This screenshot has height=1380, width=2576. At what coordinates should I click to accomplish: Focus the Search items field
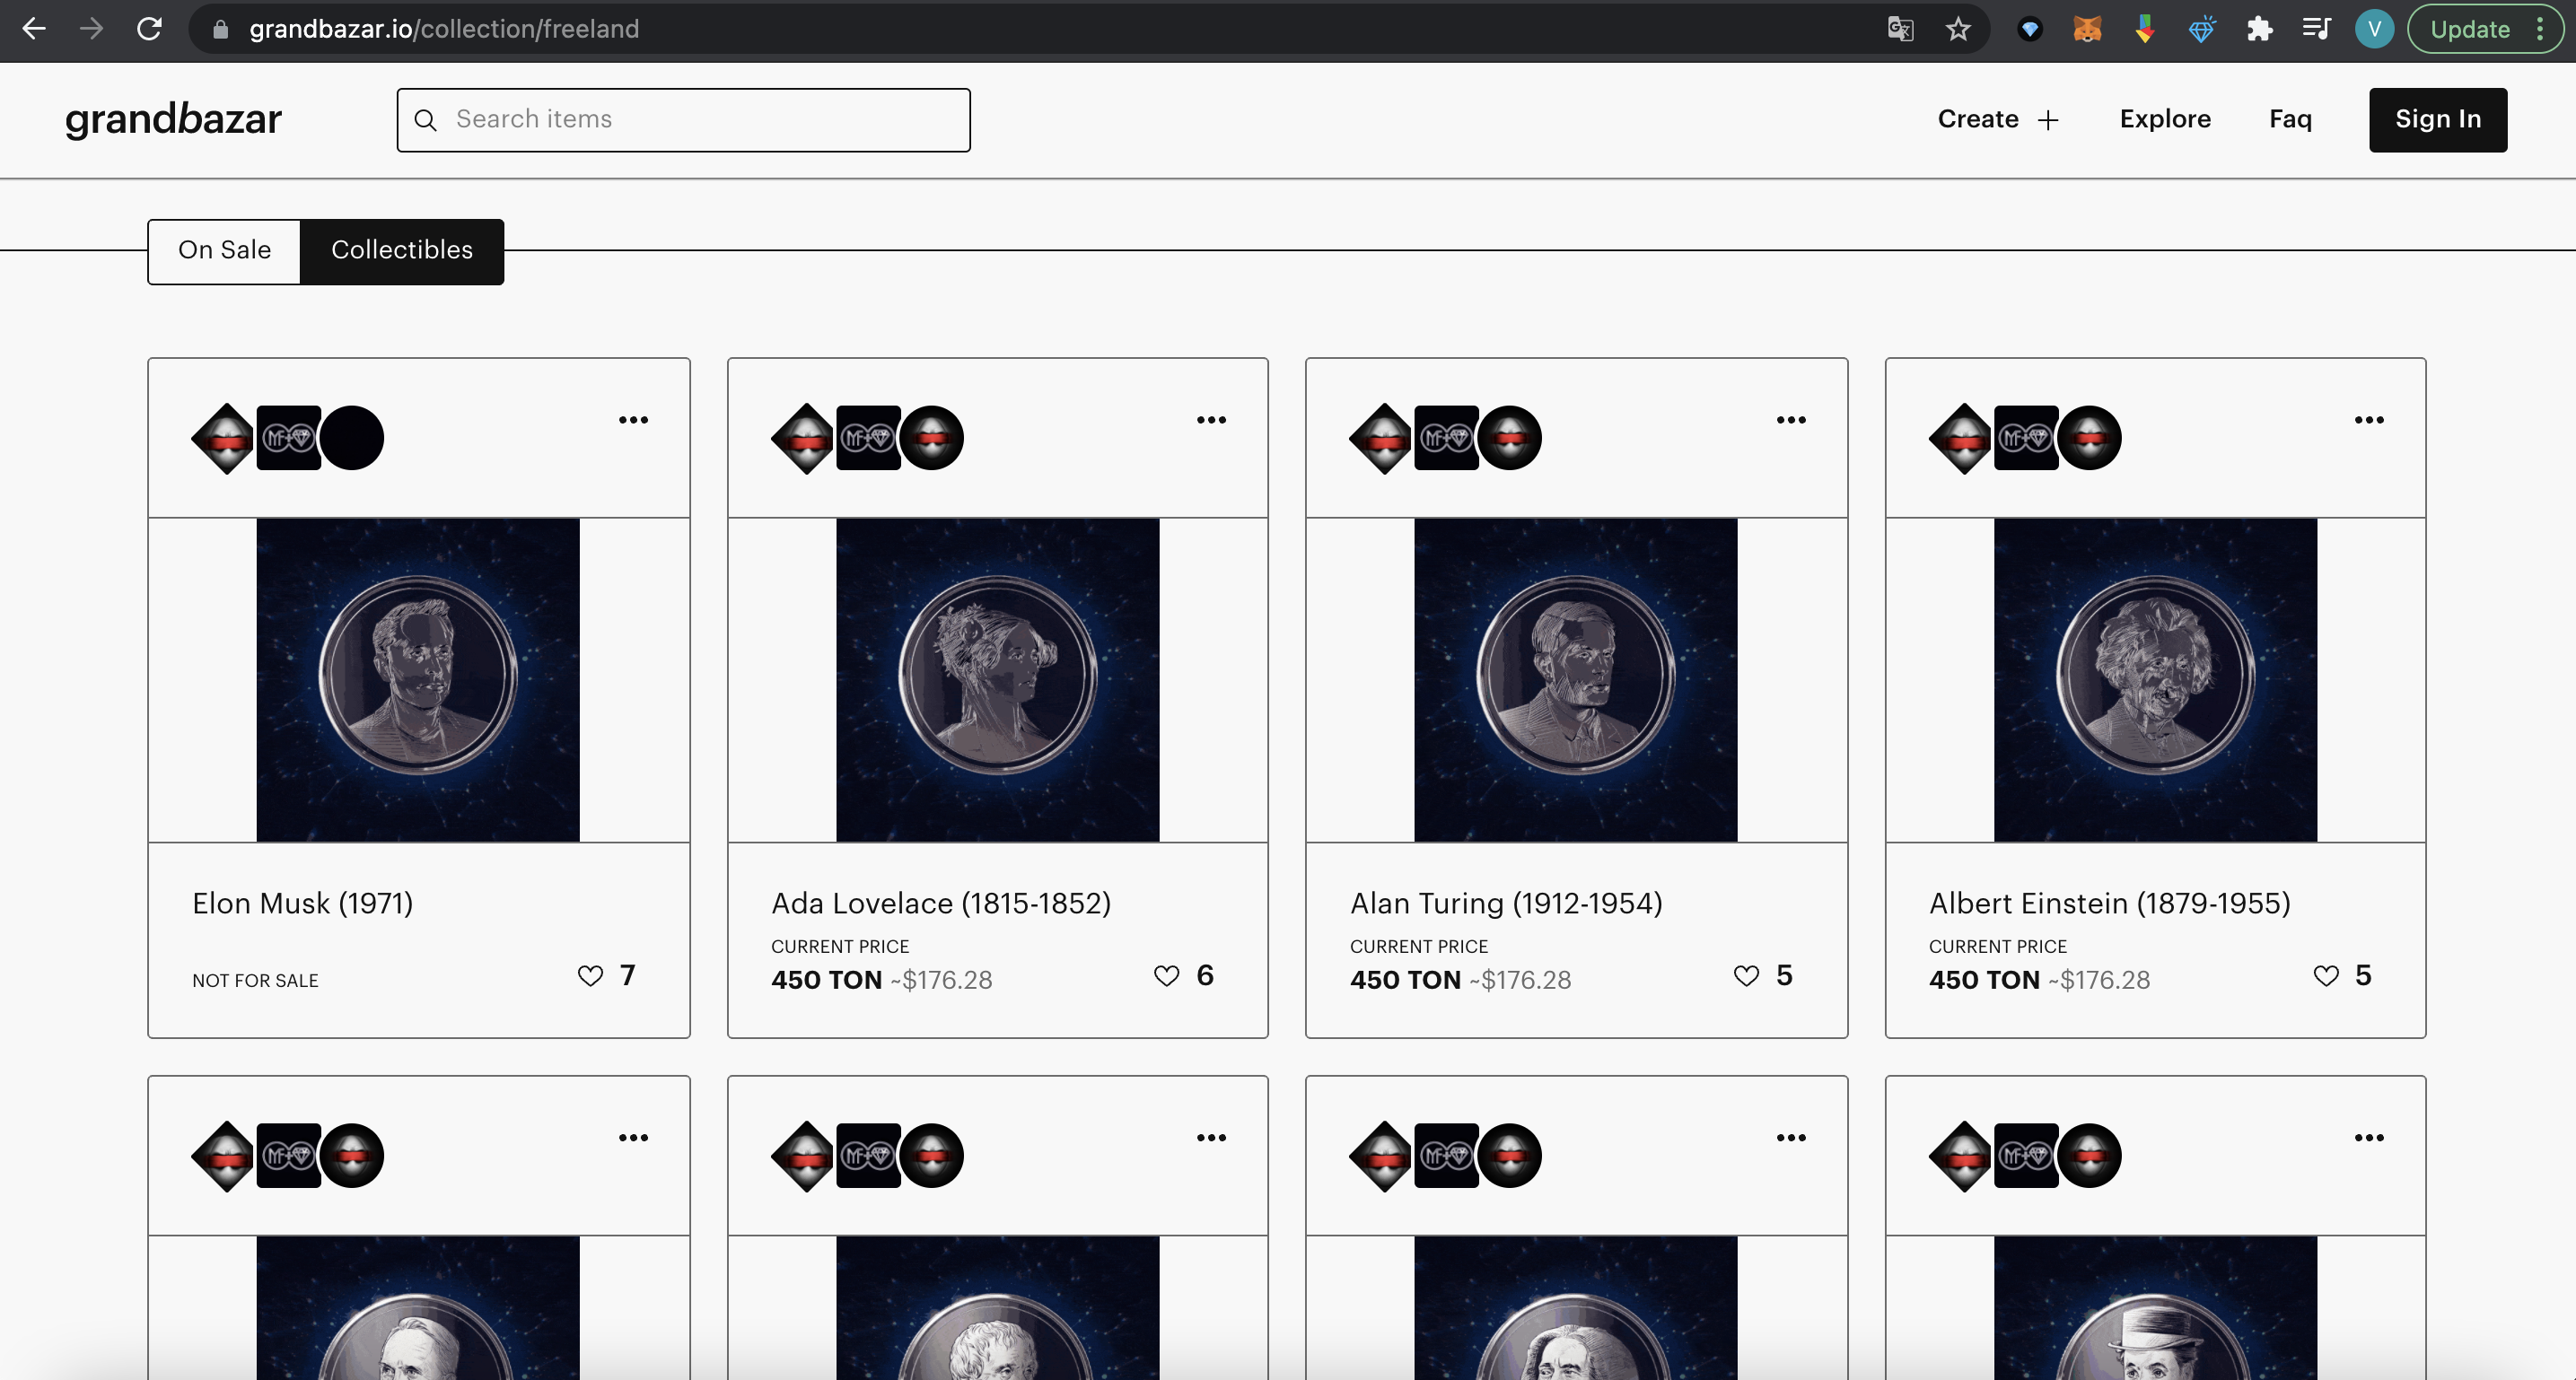coord(683,120)
